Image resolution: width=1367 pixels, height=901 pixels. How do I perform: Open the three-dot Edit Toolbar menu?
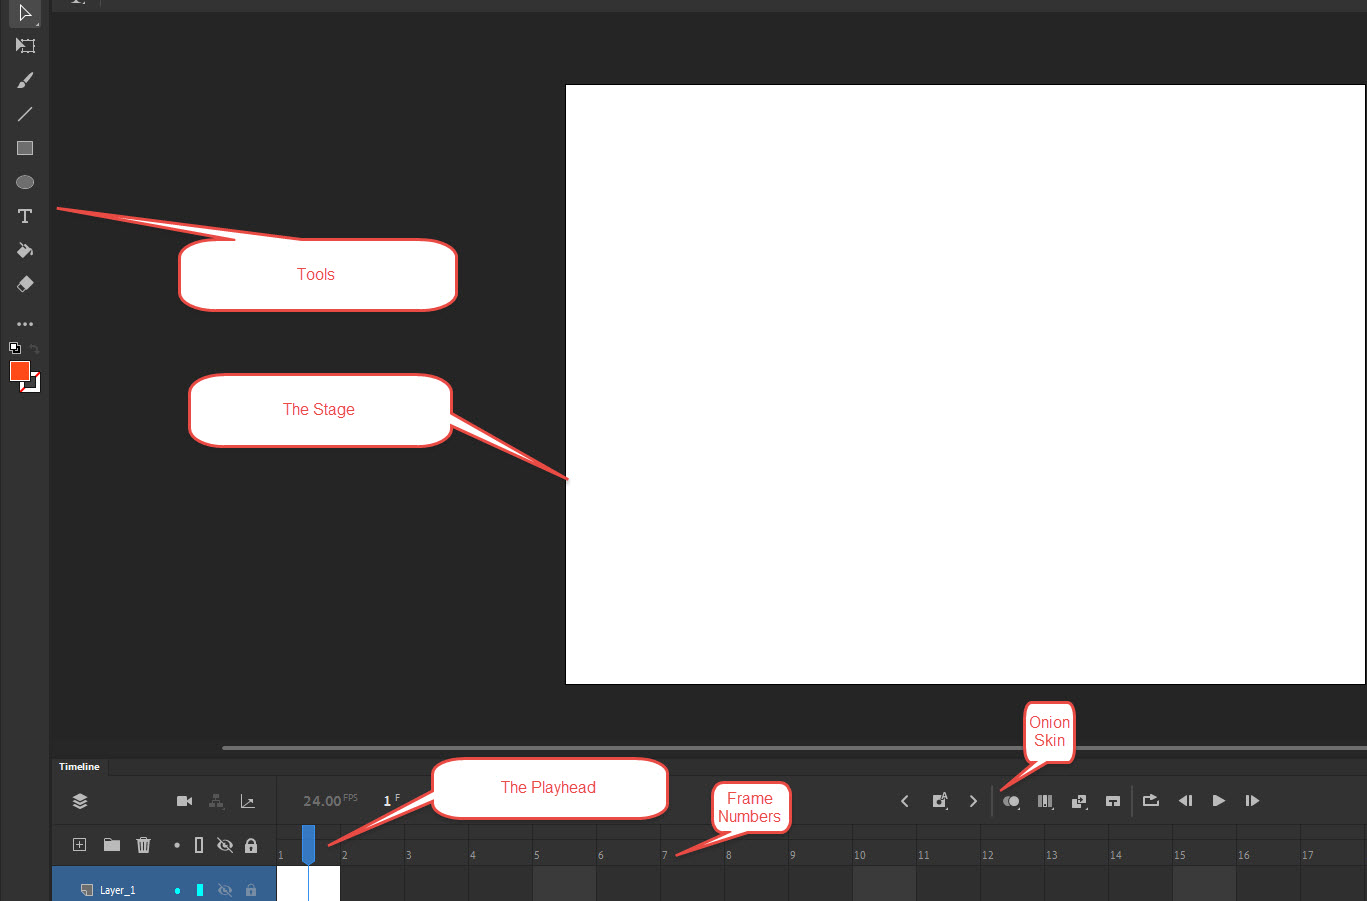(25, 324)
